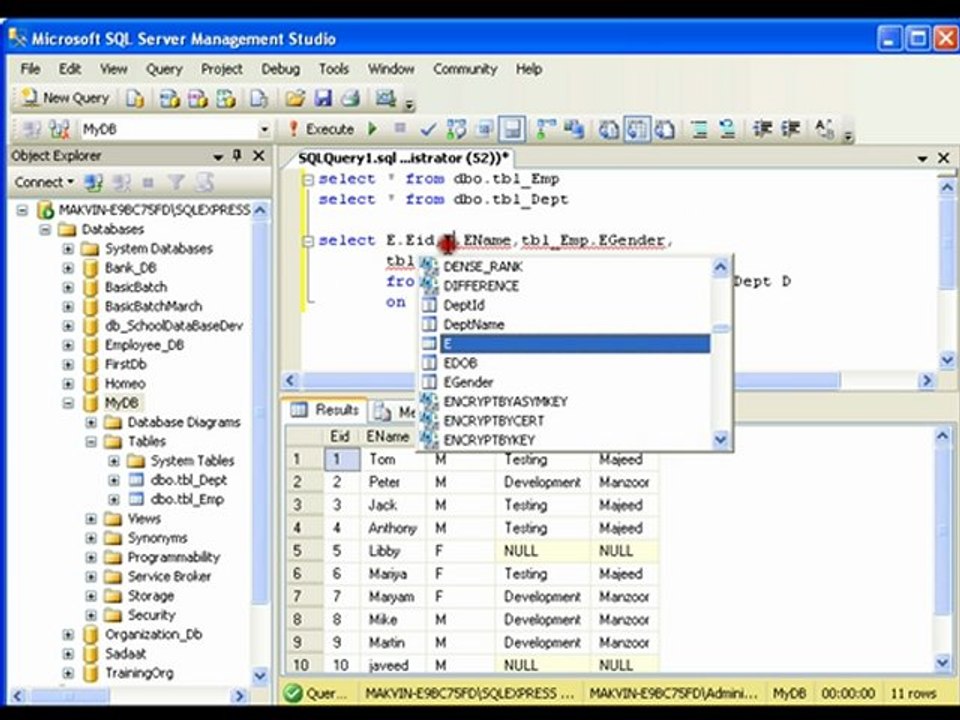Collapse the MyDB database node
The image size is (960, 720).
pyautogui.click(x=68, y=403)
